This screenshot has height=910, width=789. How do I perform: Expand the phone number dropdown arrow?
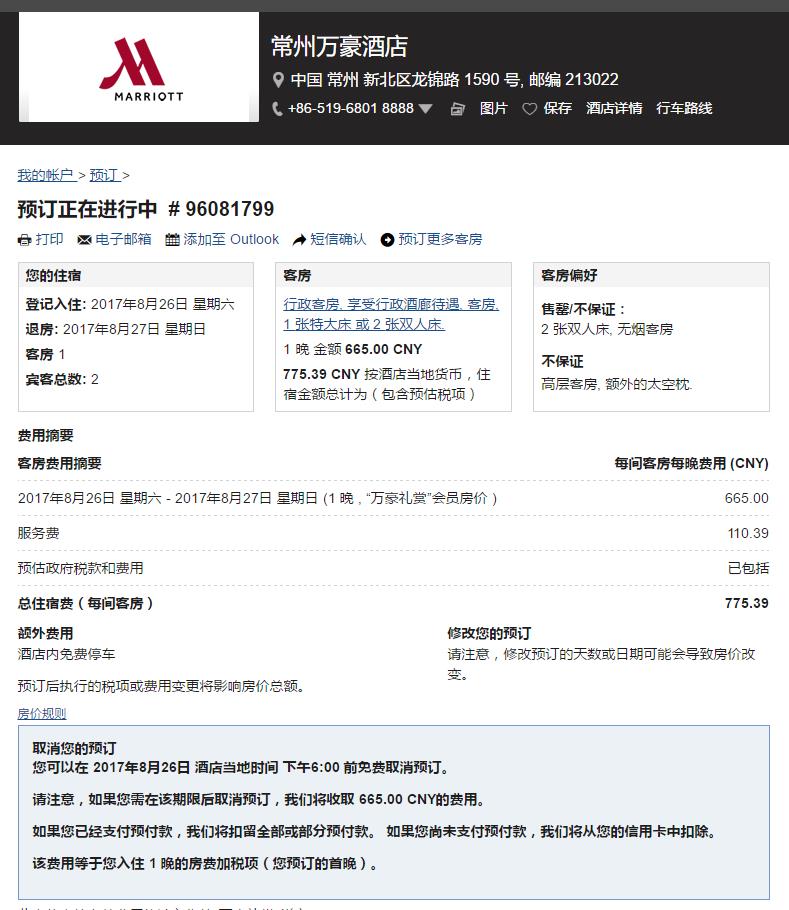pos(426,109)
